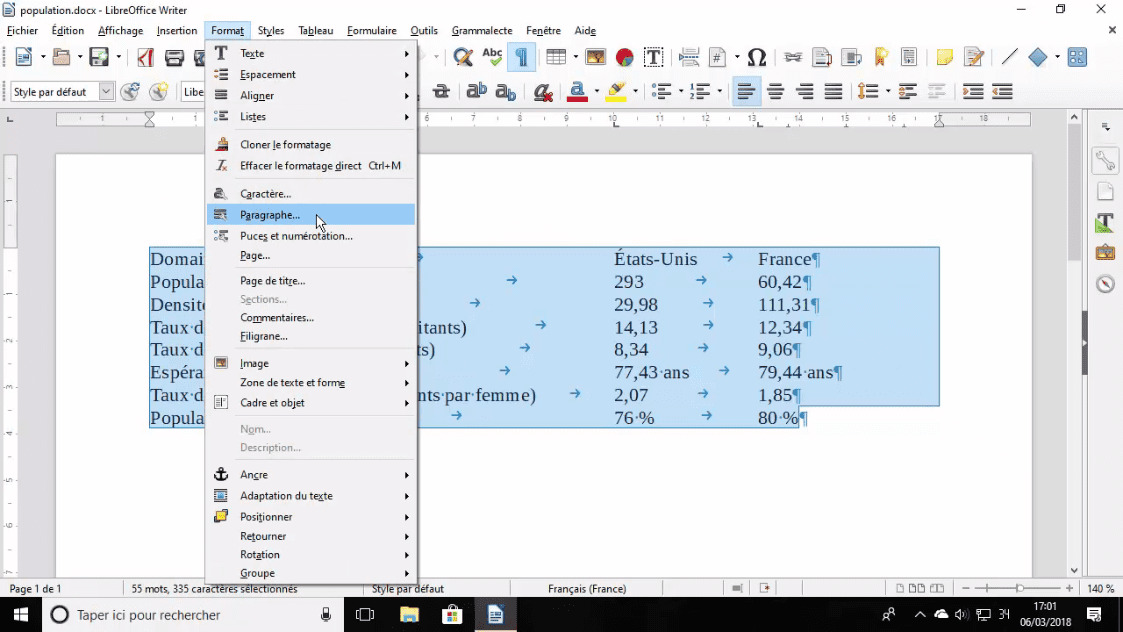Insert a special character (Ω icon)
The width and height of the screenshot is (1123, 632).
click(757, 57)
